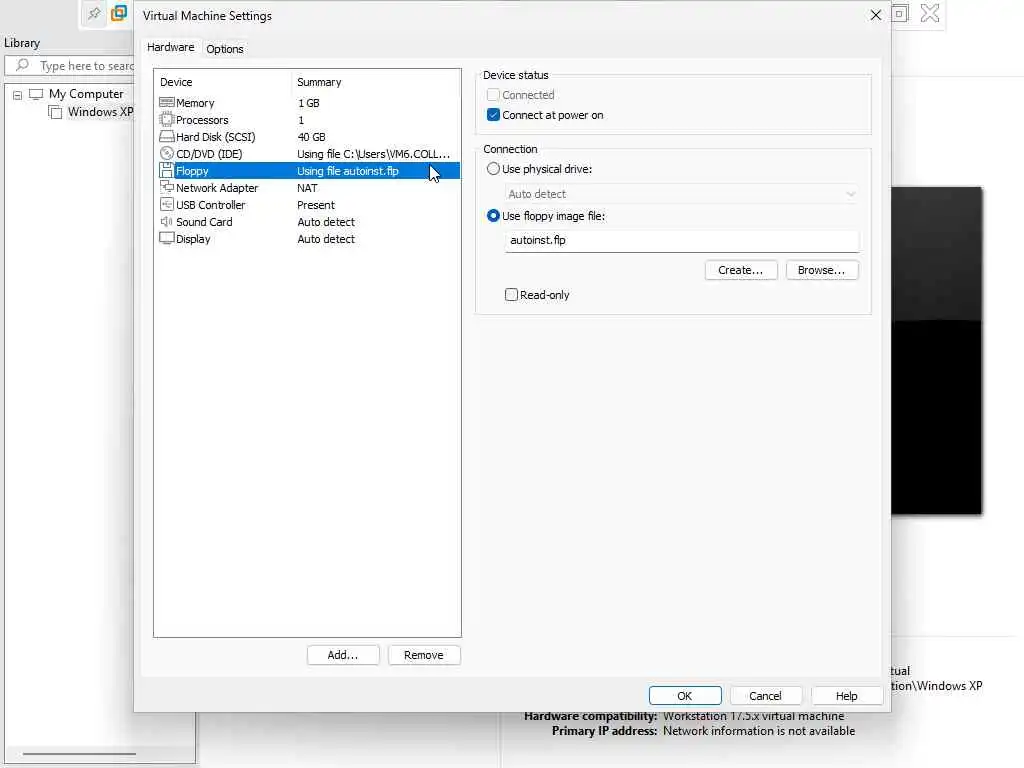Close the Virtual Machine Settings dialog
The width and height of the screenshot is (1024, 768).
(x=876, y=15)
